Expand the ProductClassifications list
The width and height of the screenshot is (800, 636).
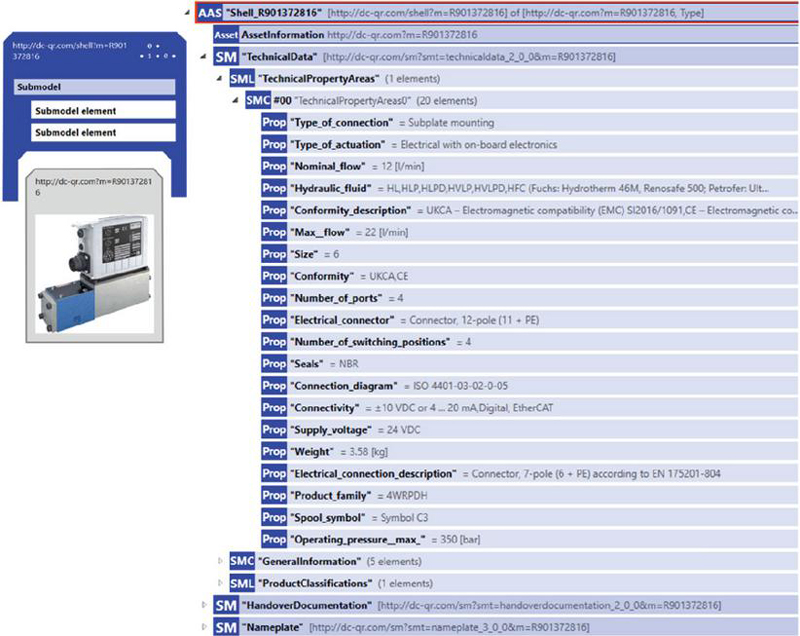220,583
